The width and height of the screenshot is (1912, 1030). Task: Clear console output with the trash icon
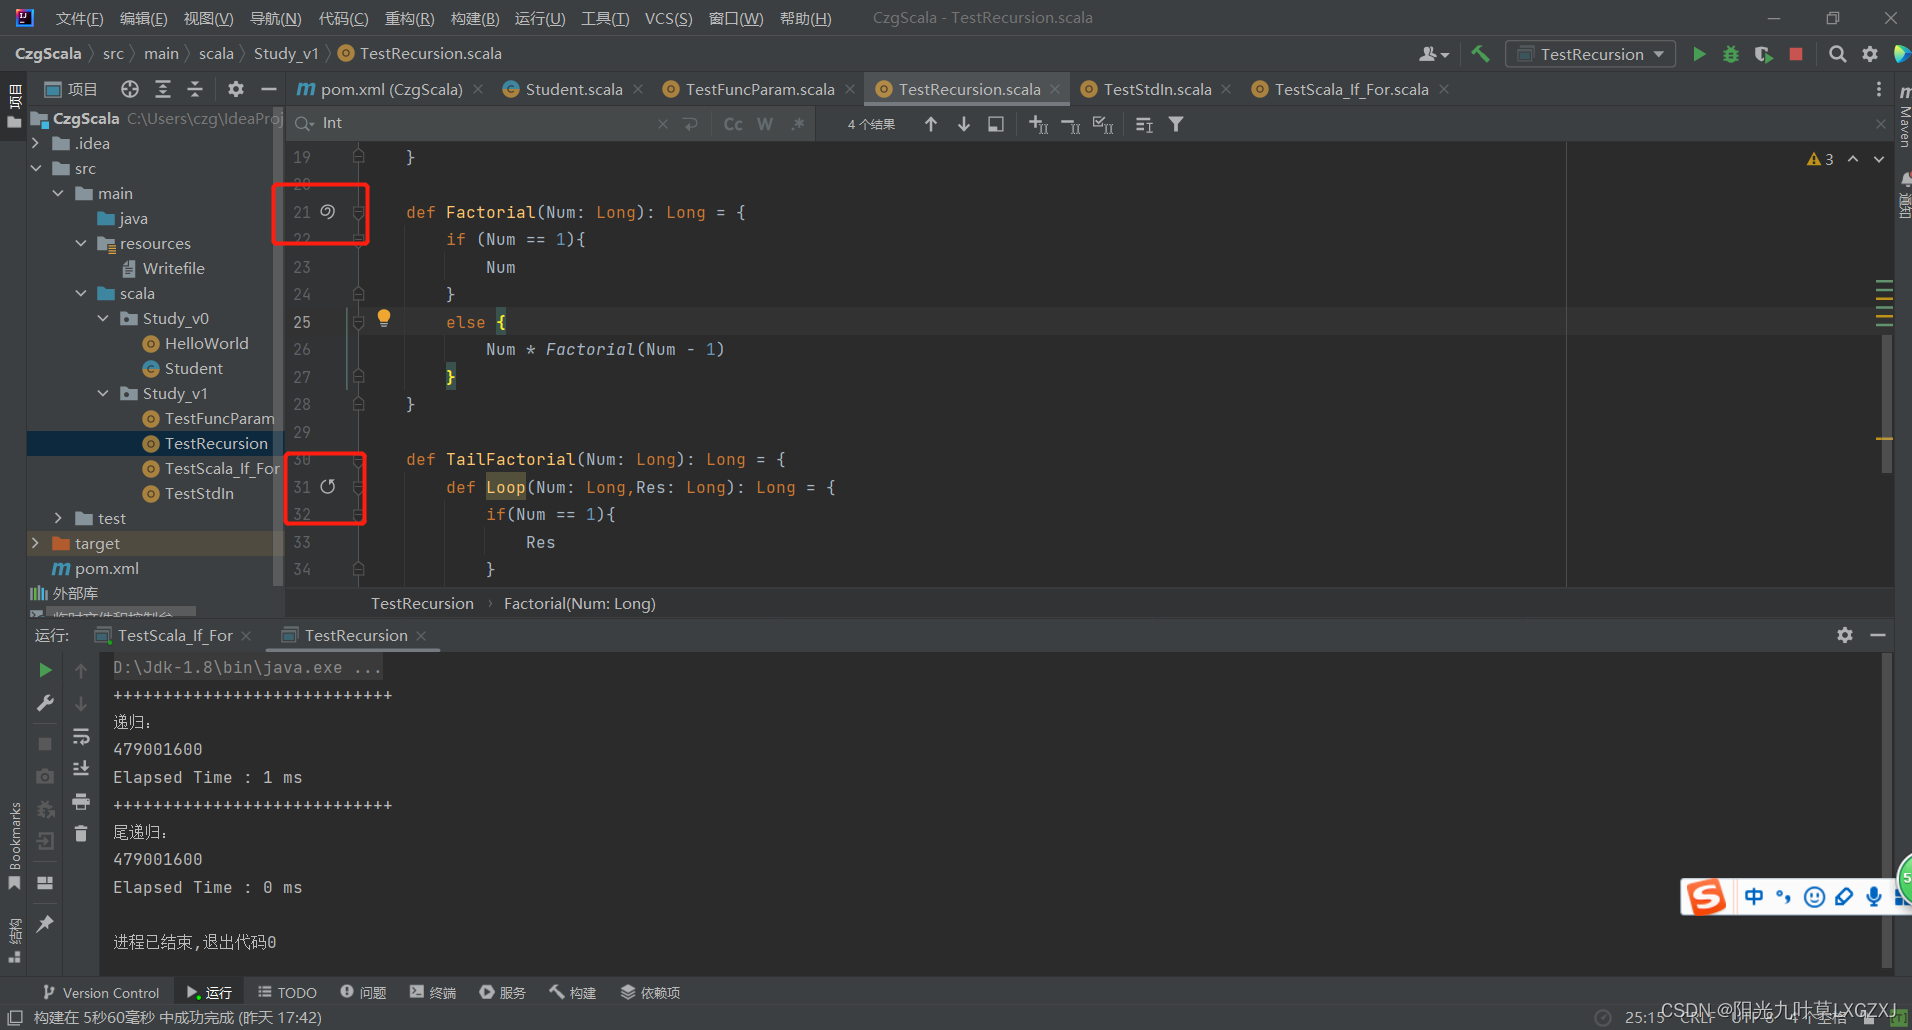pos(81,833)
